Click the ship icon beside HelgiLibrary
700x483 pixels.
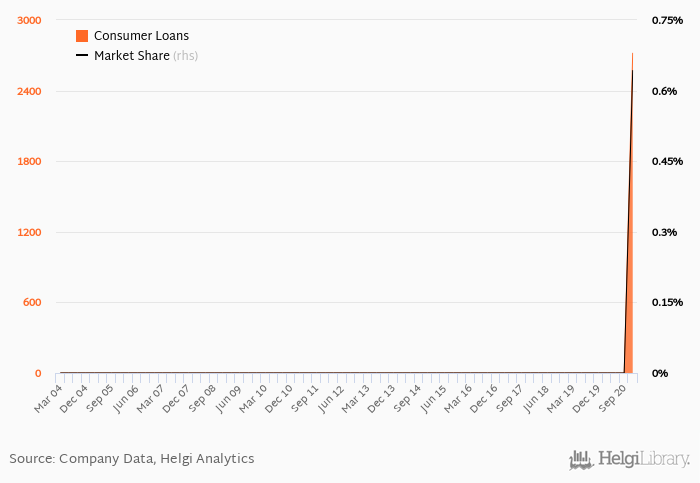click(581, 460)
